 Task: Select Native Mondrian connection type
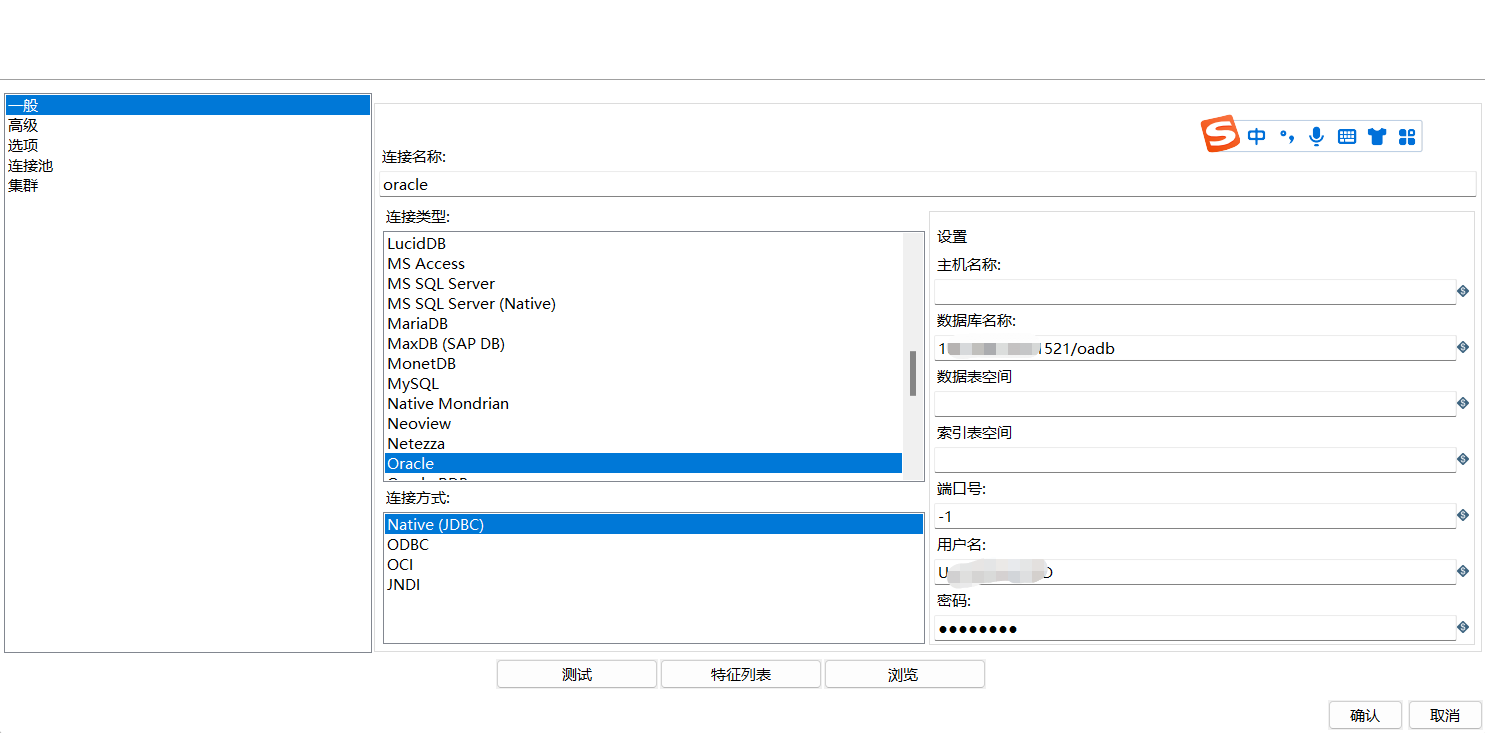(643, 404)
